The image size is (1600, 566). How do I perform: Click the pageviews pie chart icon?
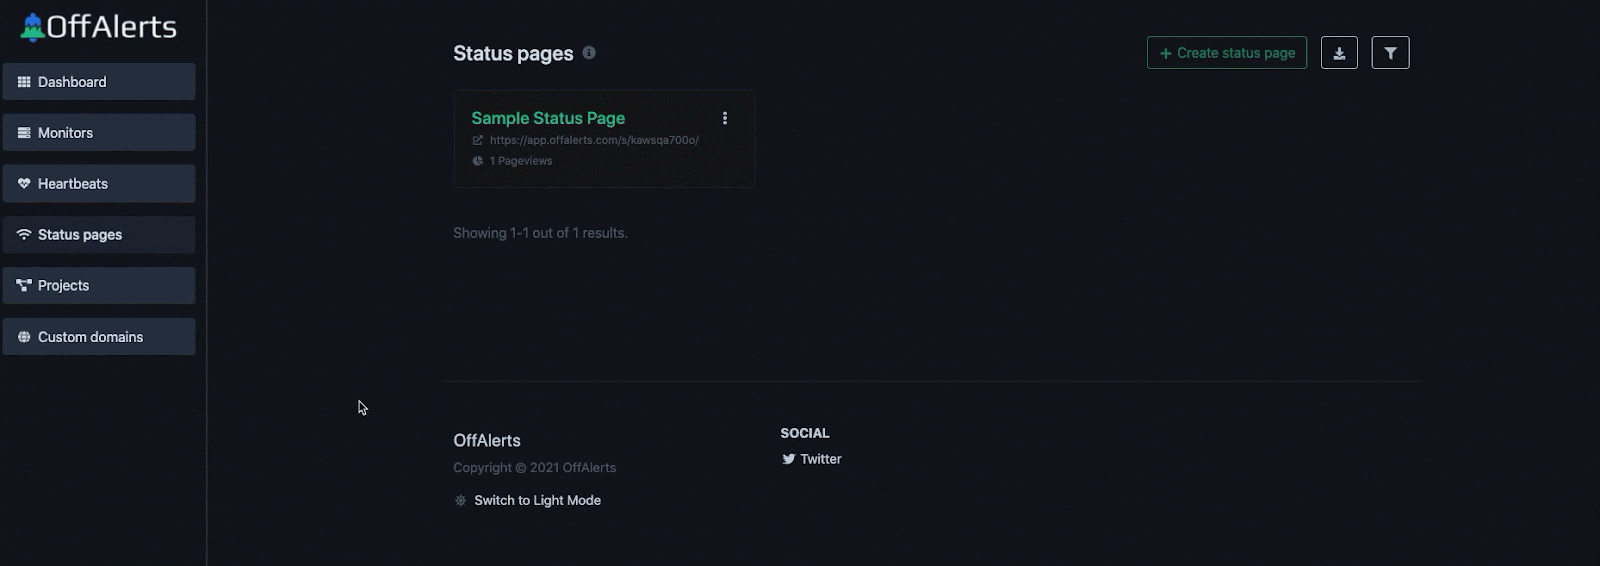coord(478,161)
